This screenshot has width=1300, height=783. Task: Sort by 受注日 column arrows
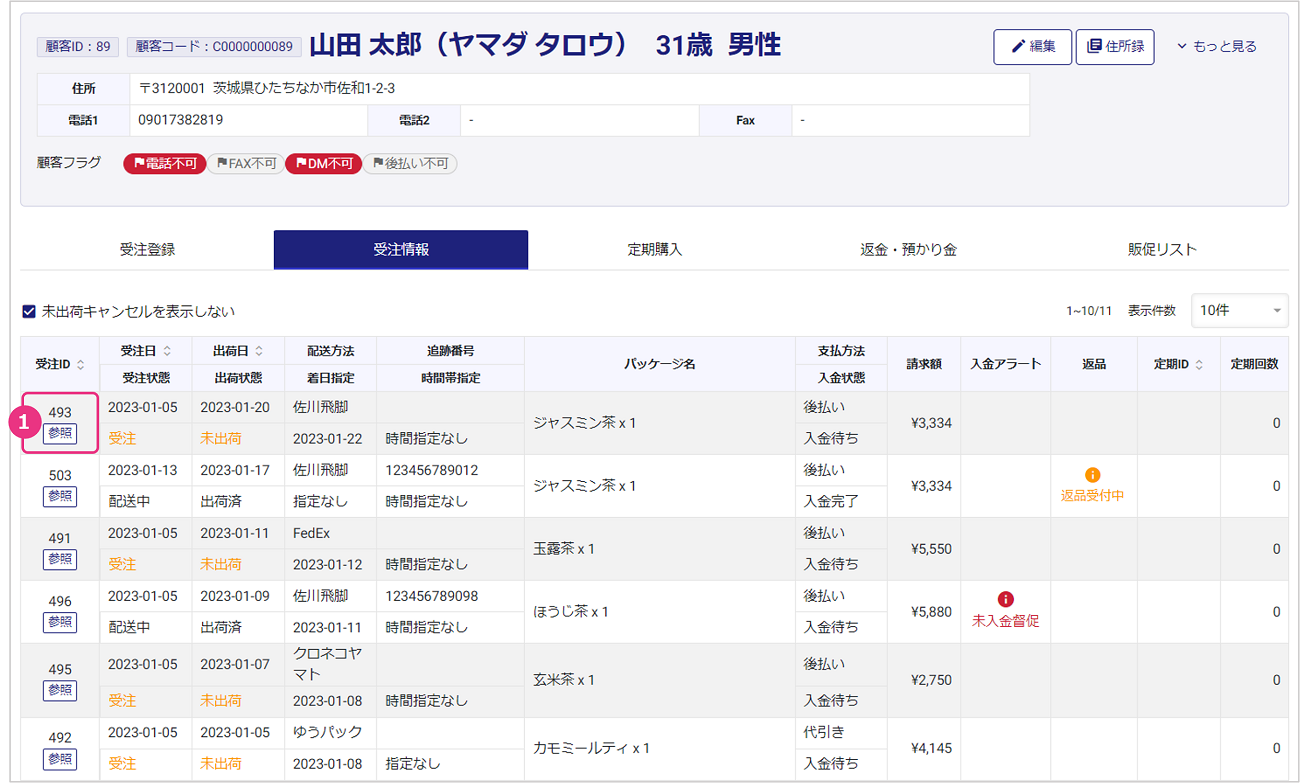(x=167, y=351)
